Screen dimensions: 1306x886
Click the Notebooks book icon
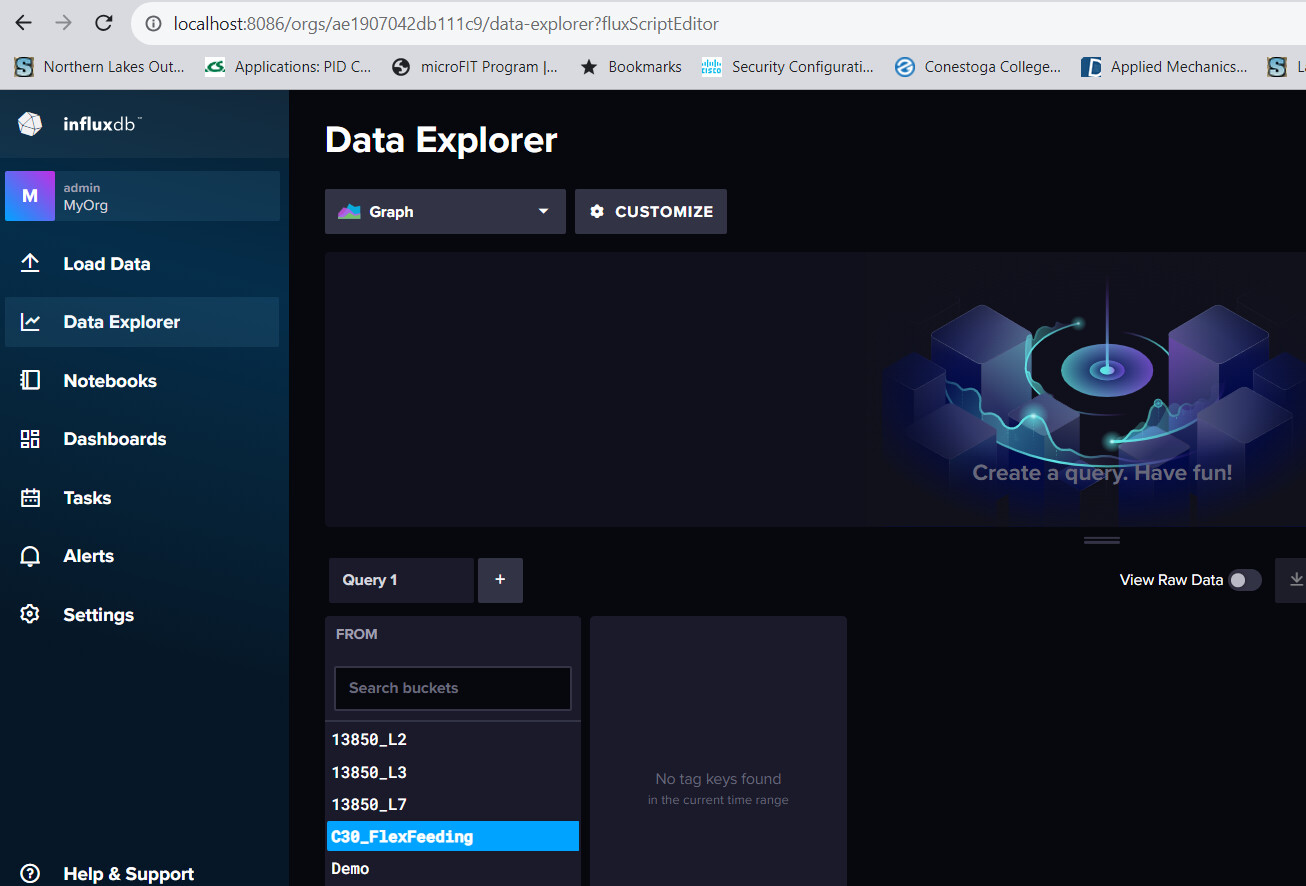(30, 380)
